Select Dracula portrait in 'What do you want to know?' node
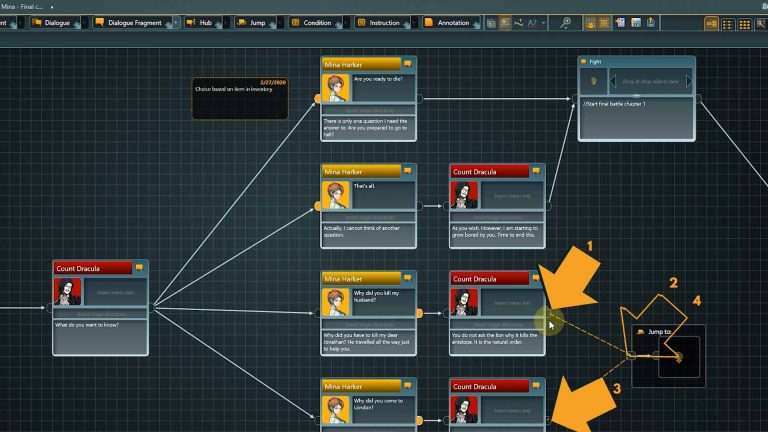The width and height of the screenshot is (768, 432). point(68,292)
